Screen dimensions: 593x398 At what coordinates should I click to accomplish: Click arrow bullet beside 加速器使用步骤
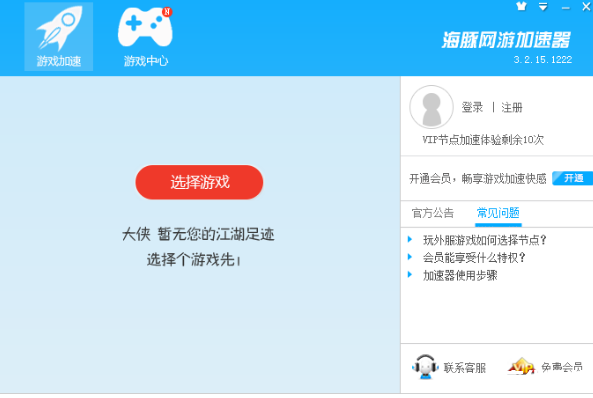tap(410, 275)
